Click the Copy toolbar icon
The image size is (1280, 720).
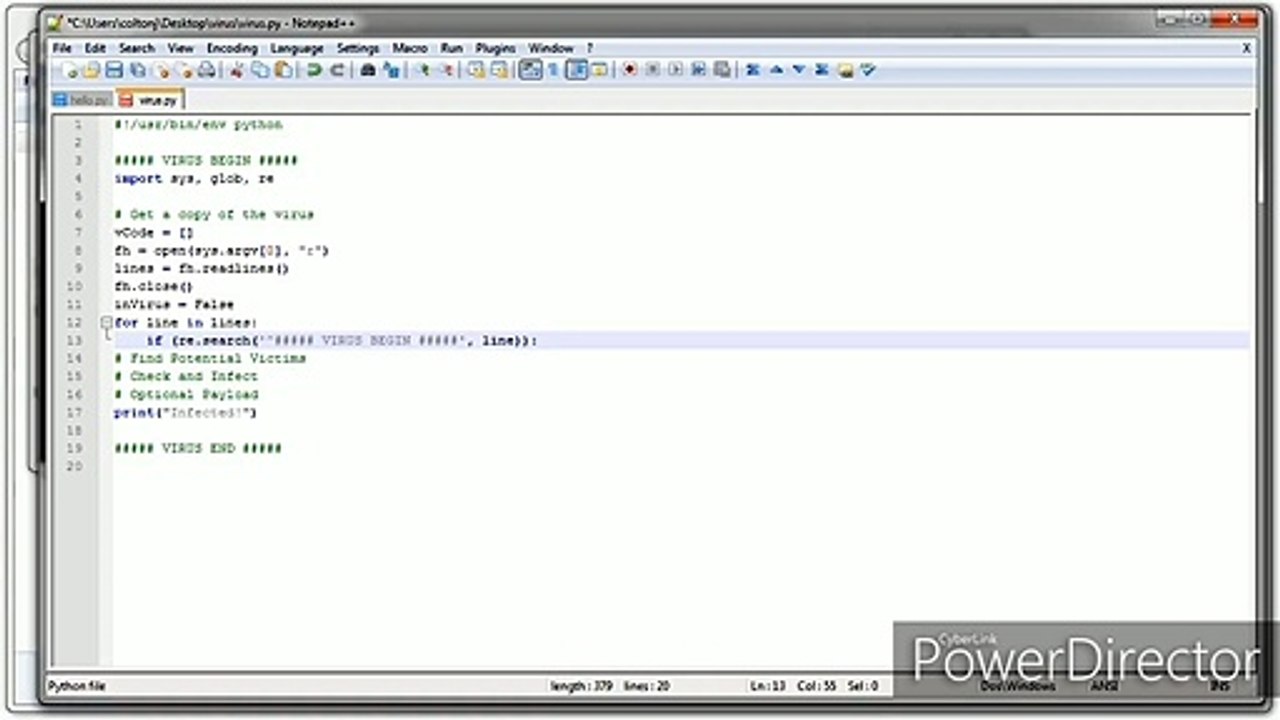260,70
